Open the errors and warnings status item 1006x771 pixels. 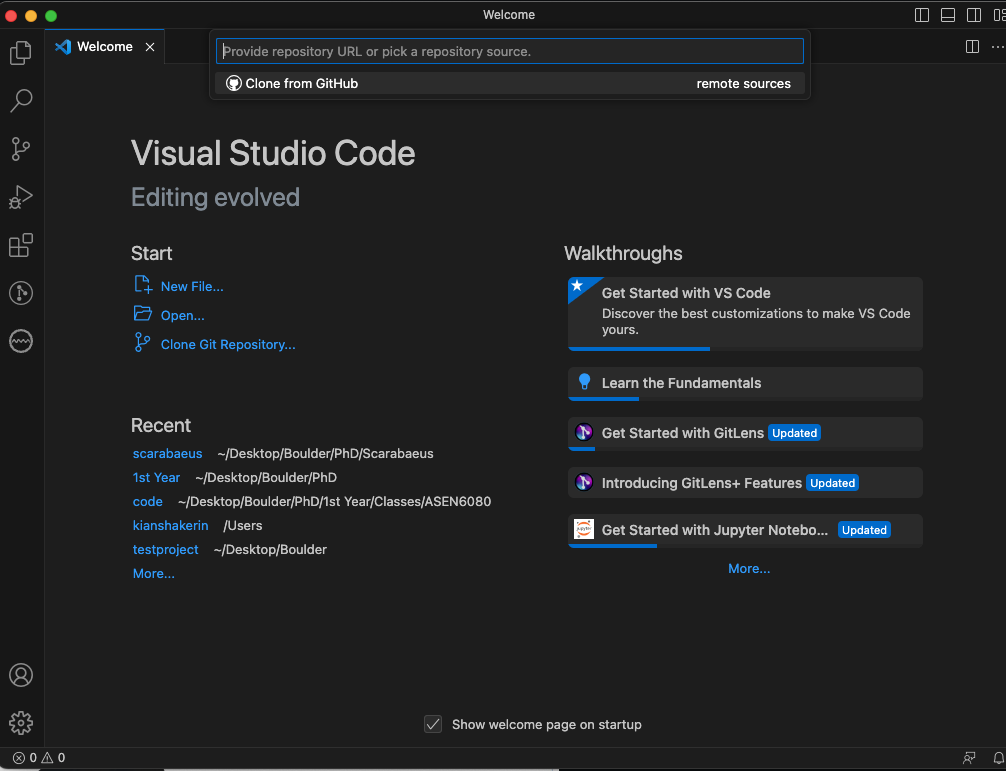tap(39, 758)
